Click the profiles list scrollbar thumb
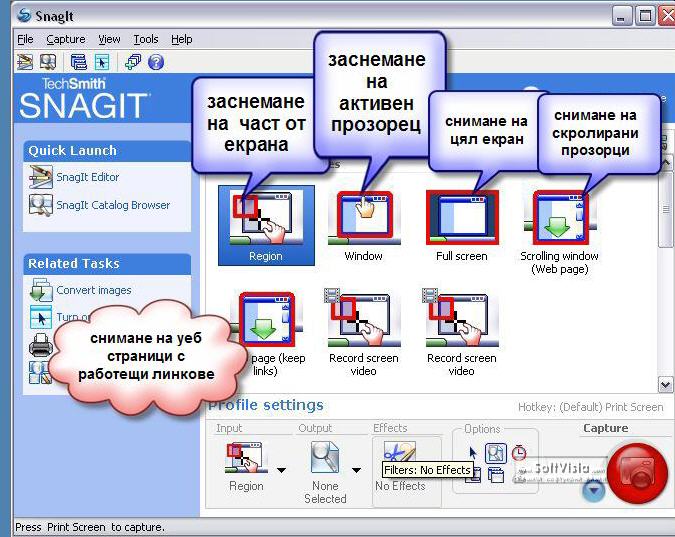Screen dimensions: 675x537 coord(666,209)
